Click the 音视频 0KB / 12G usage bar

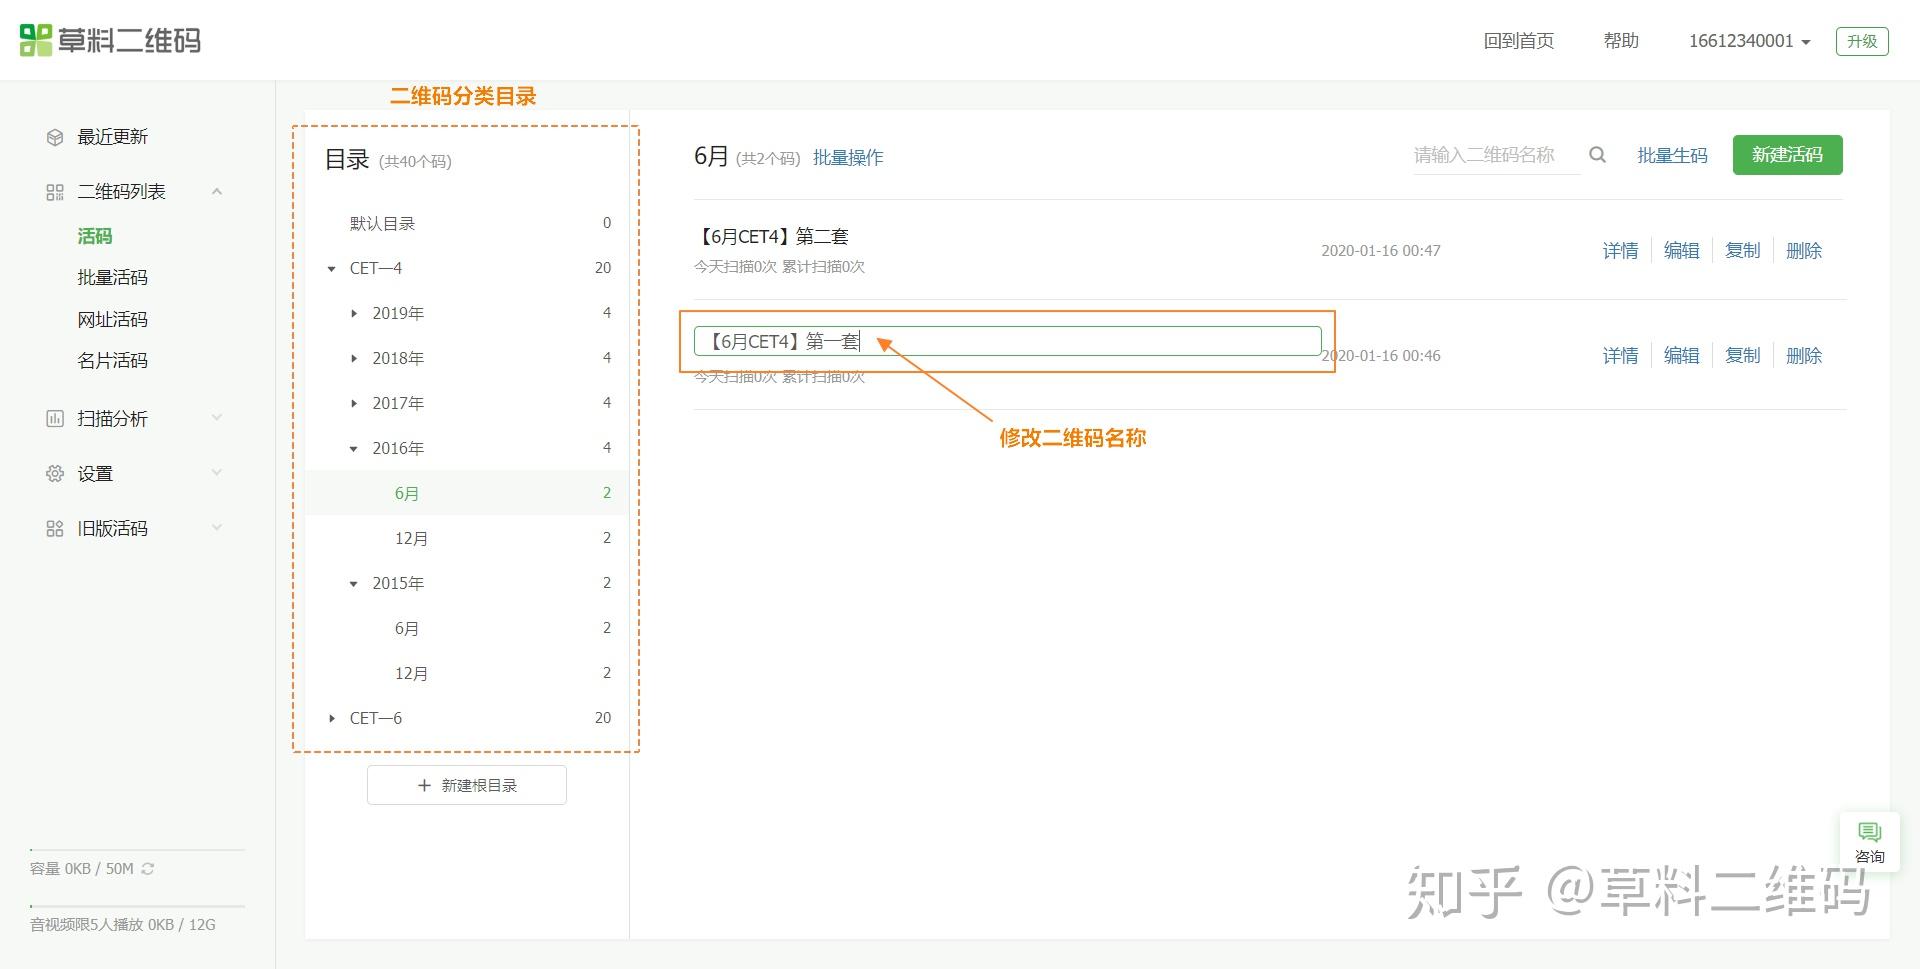click(x=137, y=906)
